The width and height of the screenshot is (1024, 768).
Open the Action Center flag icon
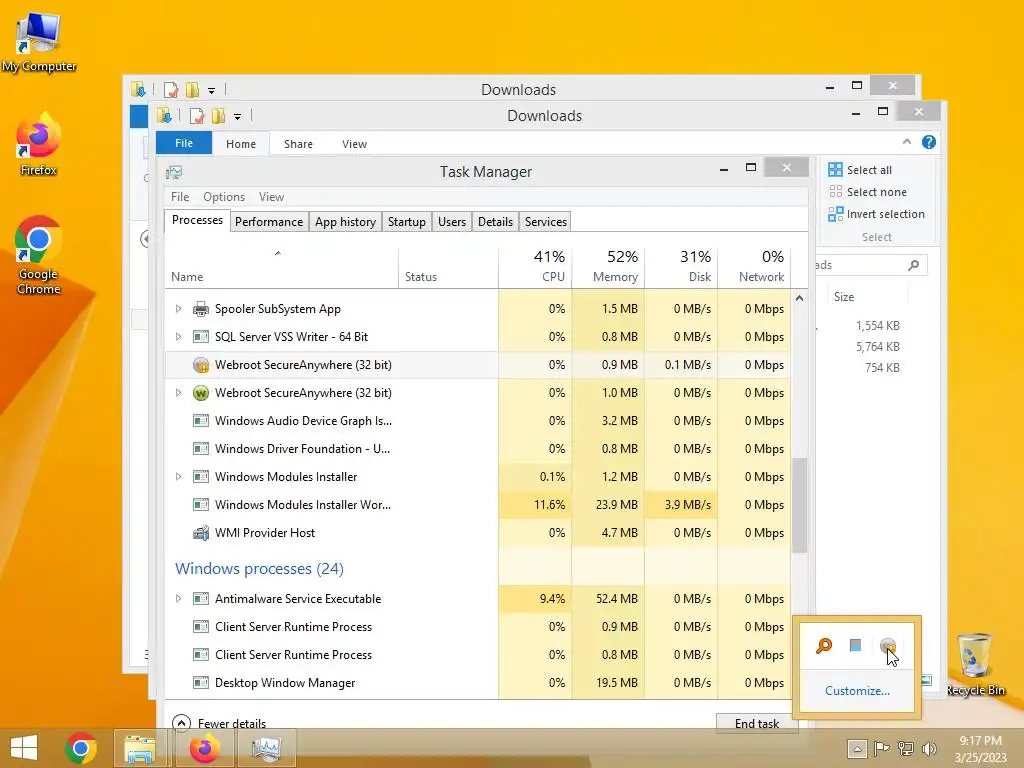tap(881, 749)
